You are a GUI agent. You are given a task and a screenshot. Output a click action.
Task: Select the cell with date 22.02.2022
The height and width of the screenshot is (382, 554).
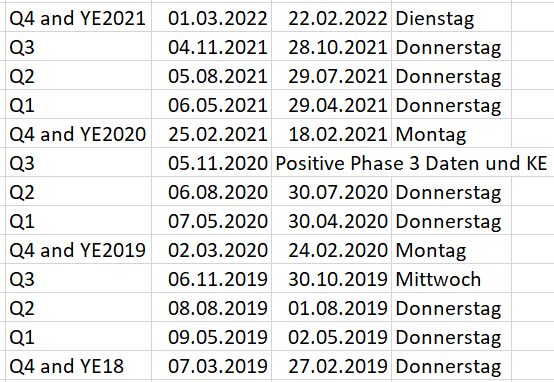pos(331,18)
